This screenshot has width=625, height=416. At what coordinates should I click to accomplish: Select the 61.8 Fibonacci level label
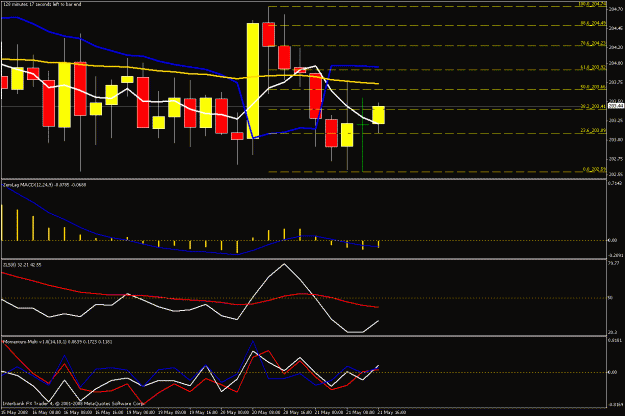pyautogui.click(x=593, y=67)
